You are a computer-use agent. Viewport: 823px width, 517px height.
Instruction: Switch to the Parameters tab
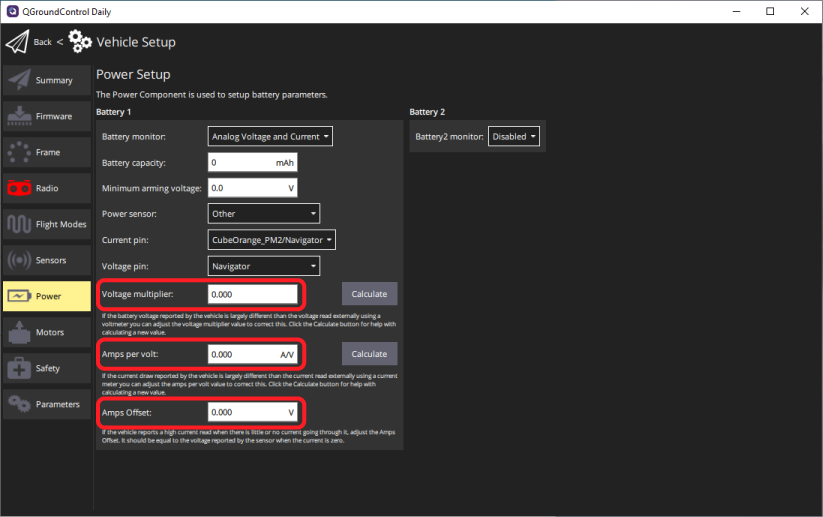pos(45,404)
